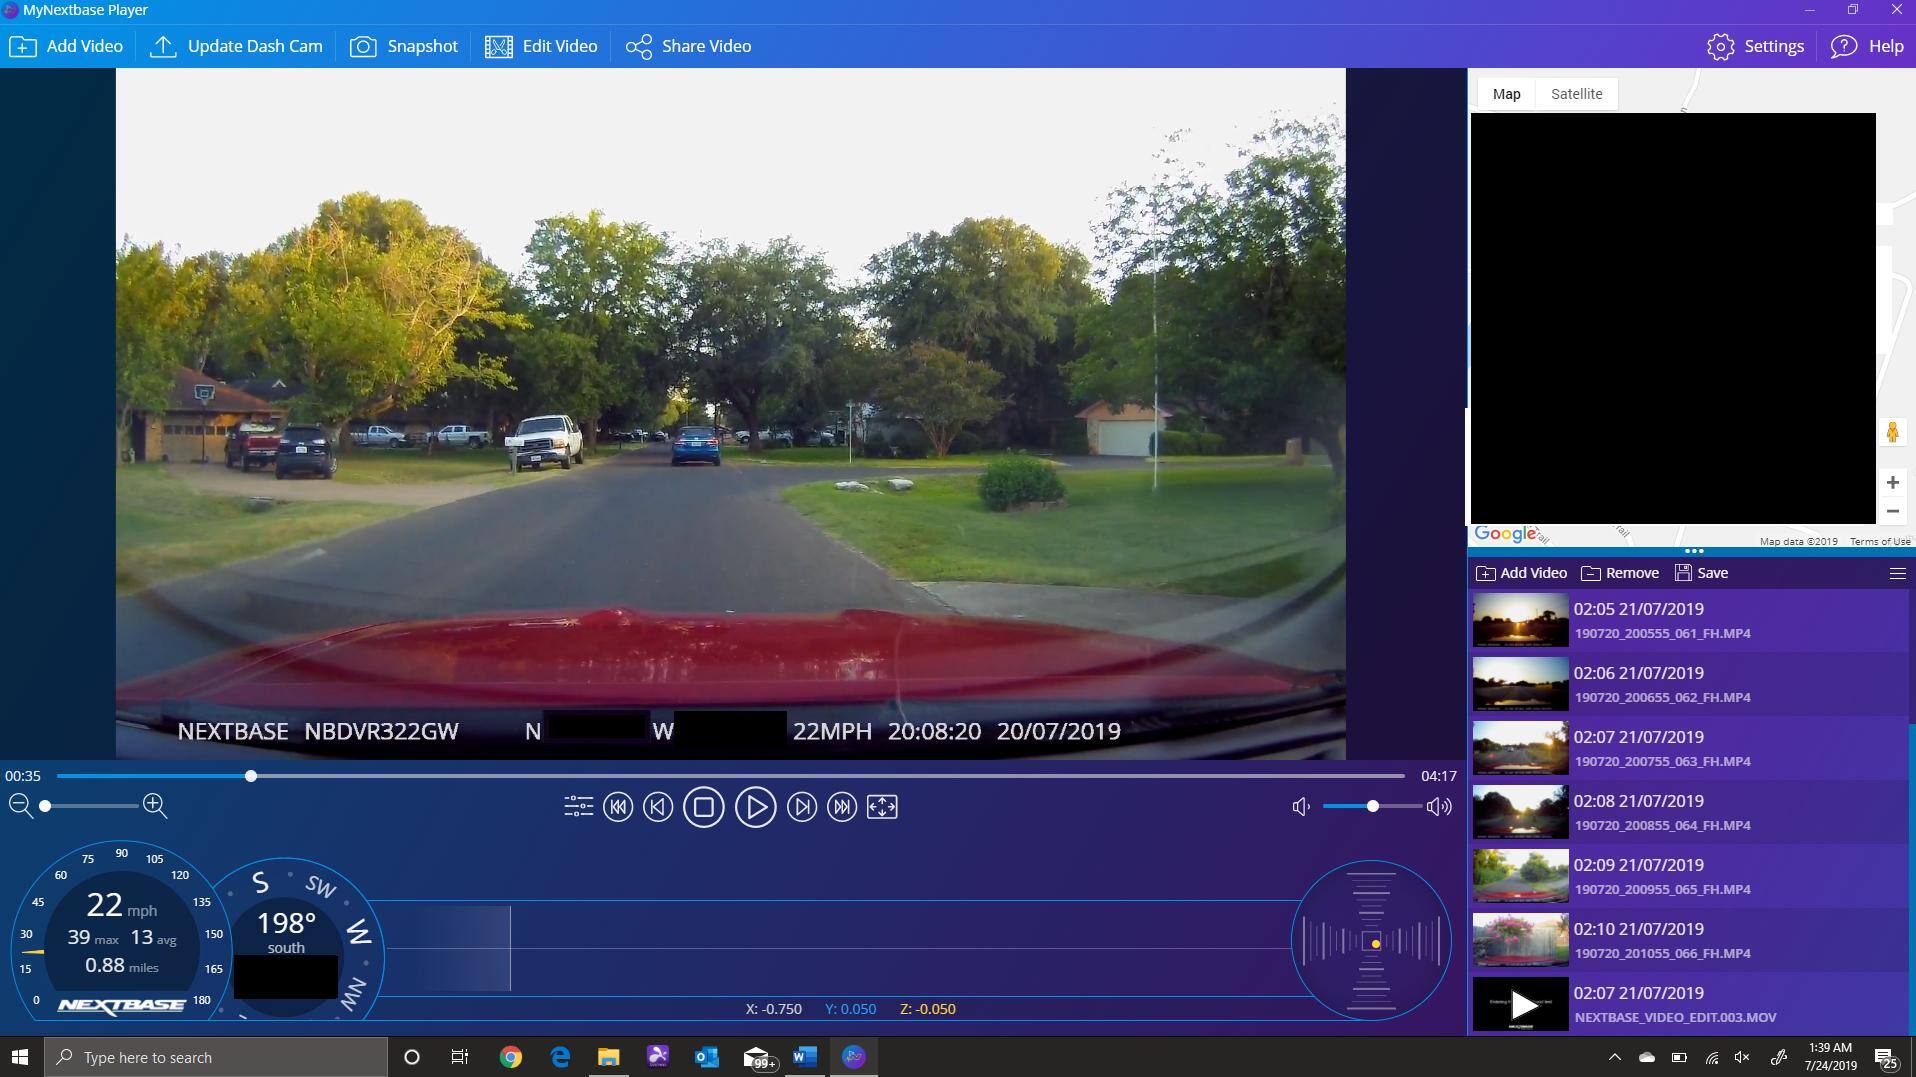
Task: Switch map to Satellite view
Action: tap(1576, 94)
